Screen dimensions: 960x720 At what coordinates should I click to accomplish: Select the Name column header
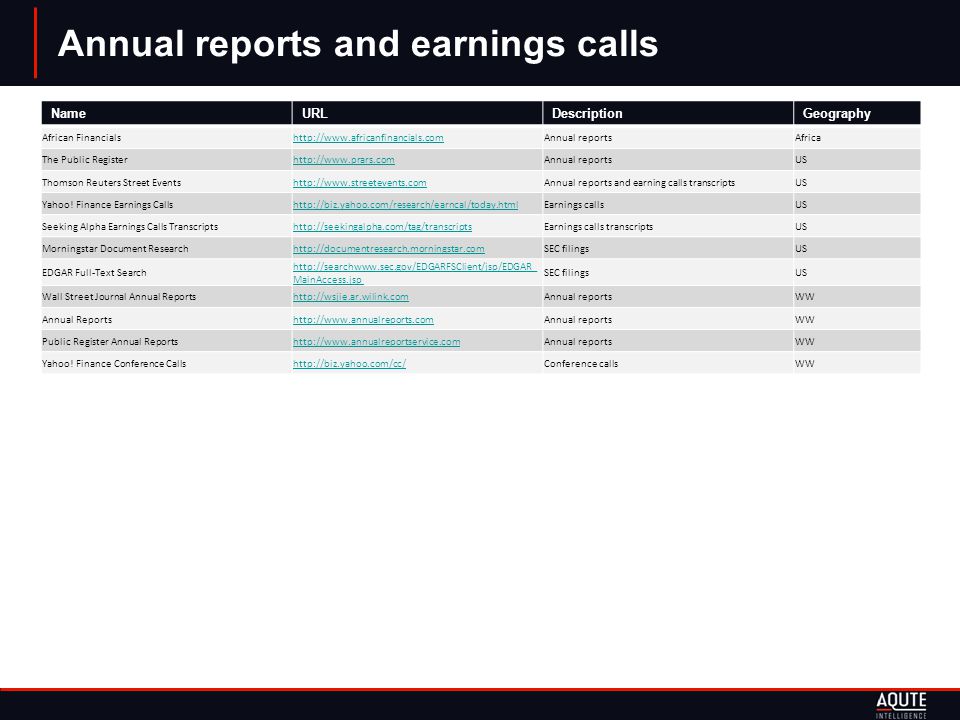pos(167,113)
